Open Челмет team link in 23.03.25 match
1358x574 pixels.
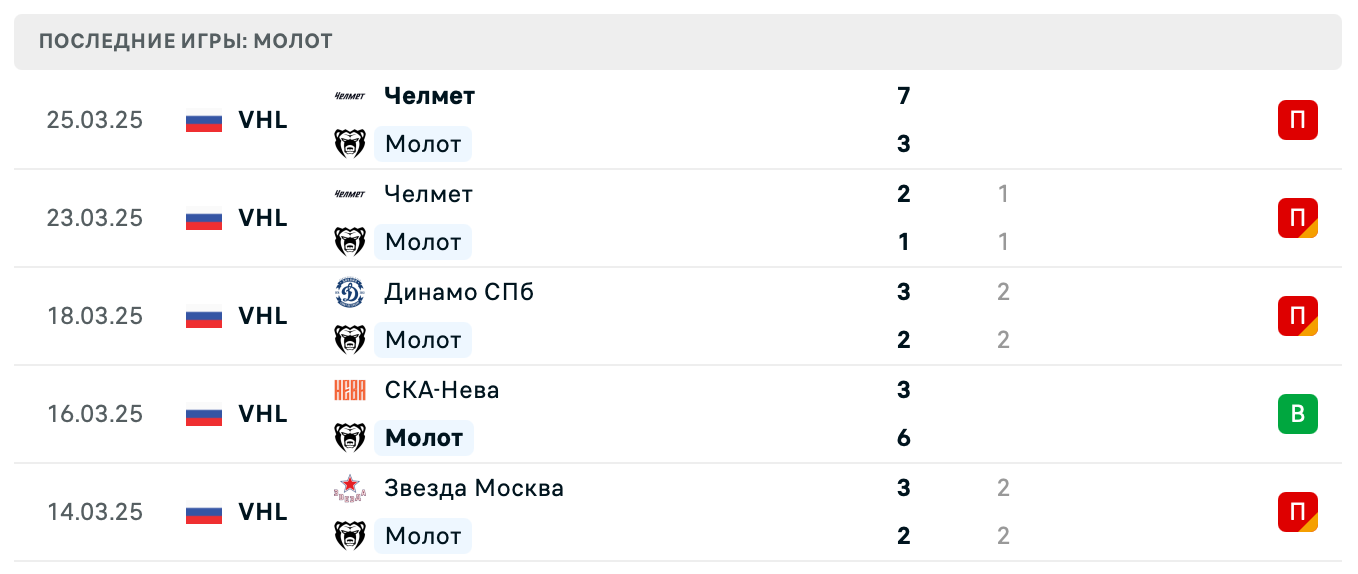click(x=428, y=194)
